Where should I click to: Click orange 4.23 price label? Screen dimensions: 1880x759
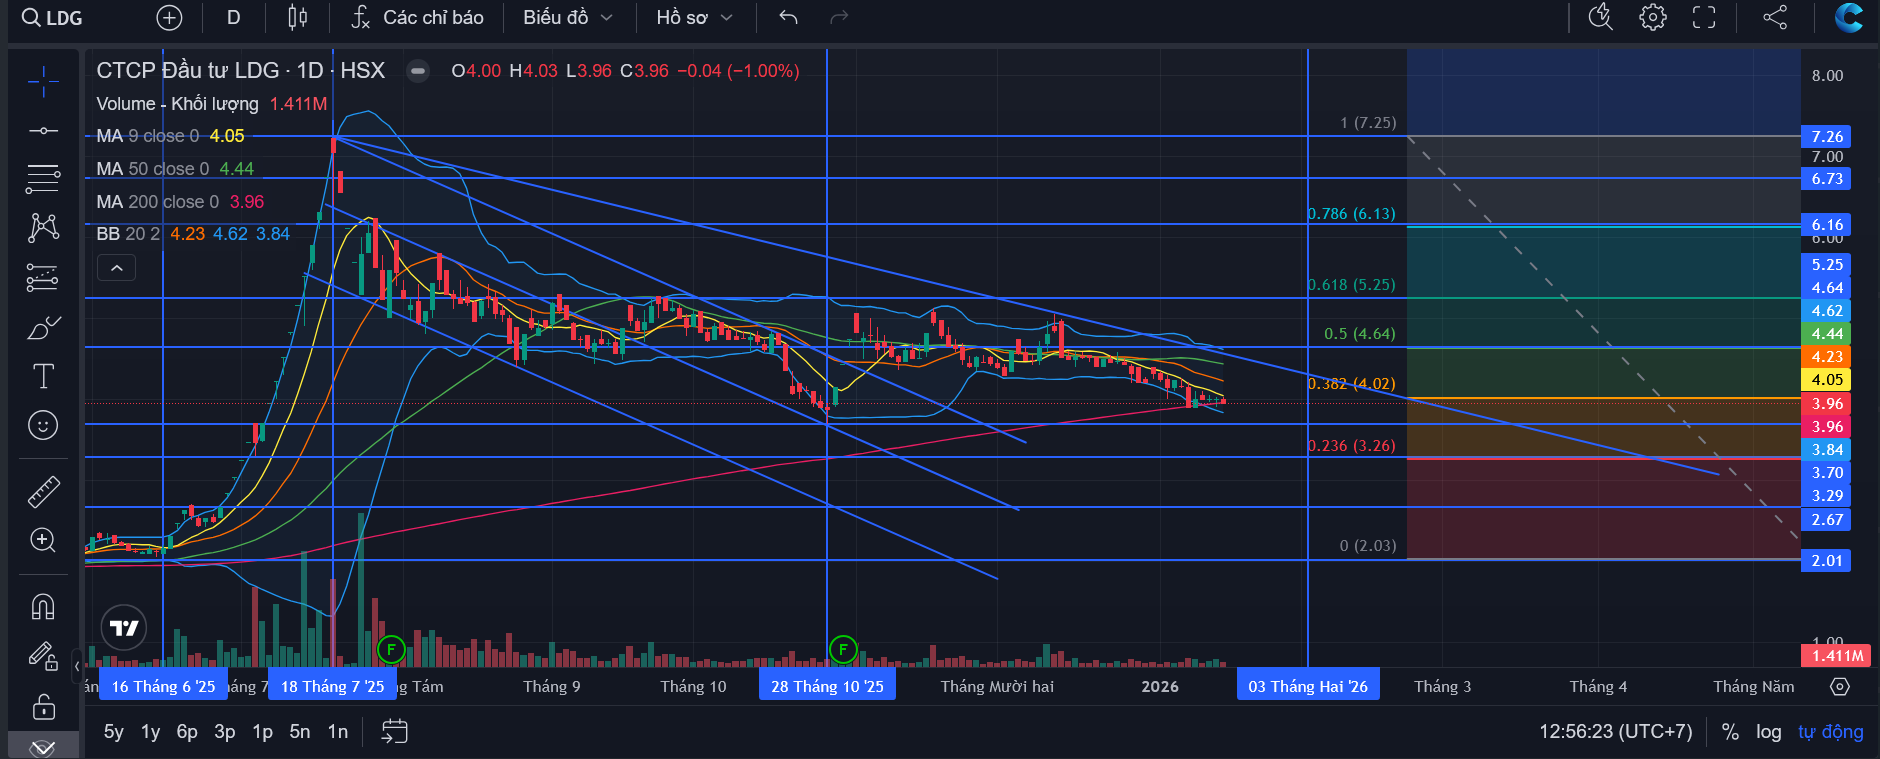(x=1826, y=357)
